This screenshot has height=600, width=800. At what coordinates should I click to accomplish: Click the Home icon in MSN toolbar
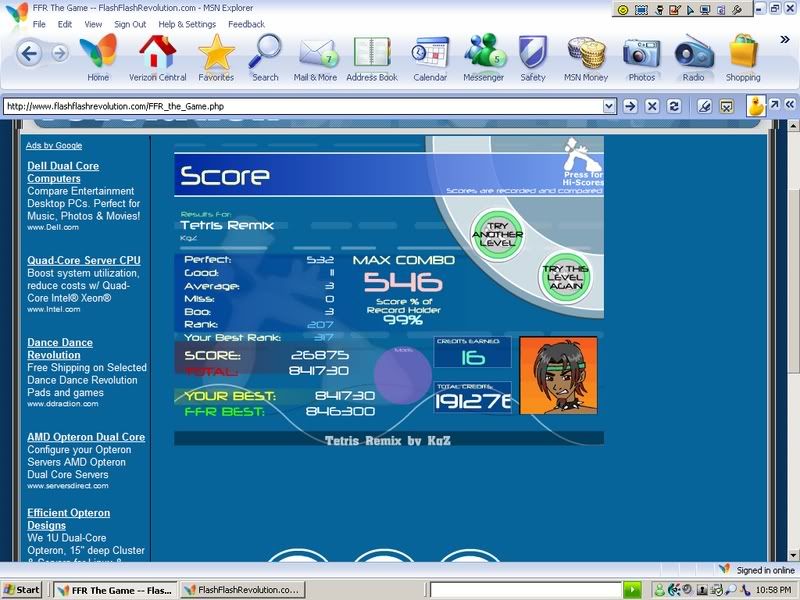[x=98, y=54]
